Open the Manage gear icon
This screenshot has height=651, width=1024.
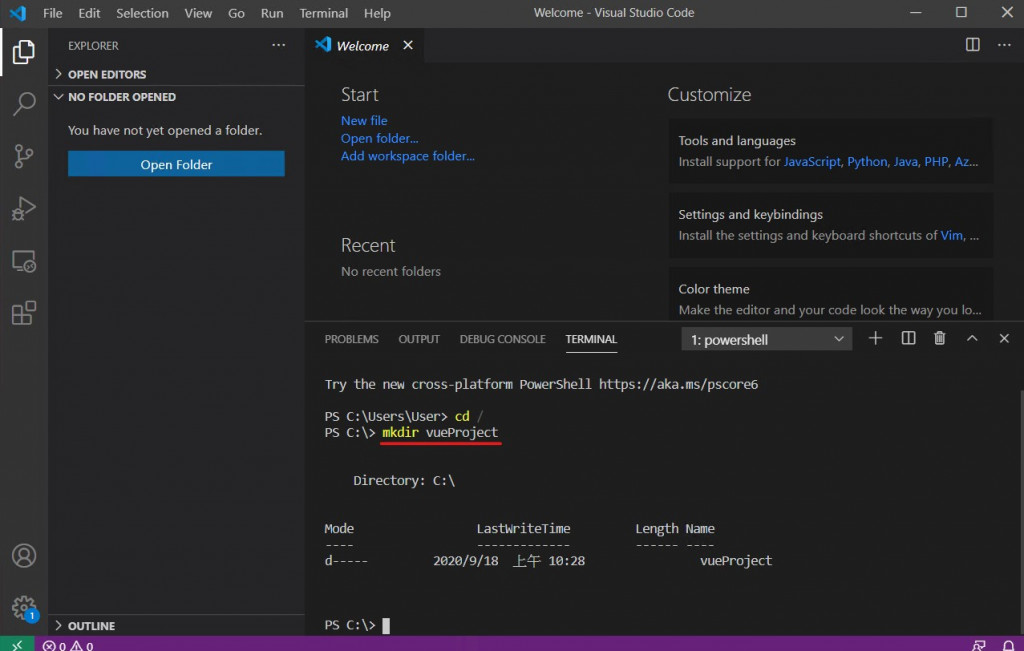tap(24, 607)
